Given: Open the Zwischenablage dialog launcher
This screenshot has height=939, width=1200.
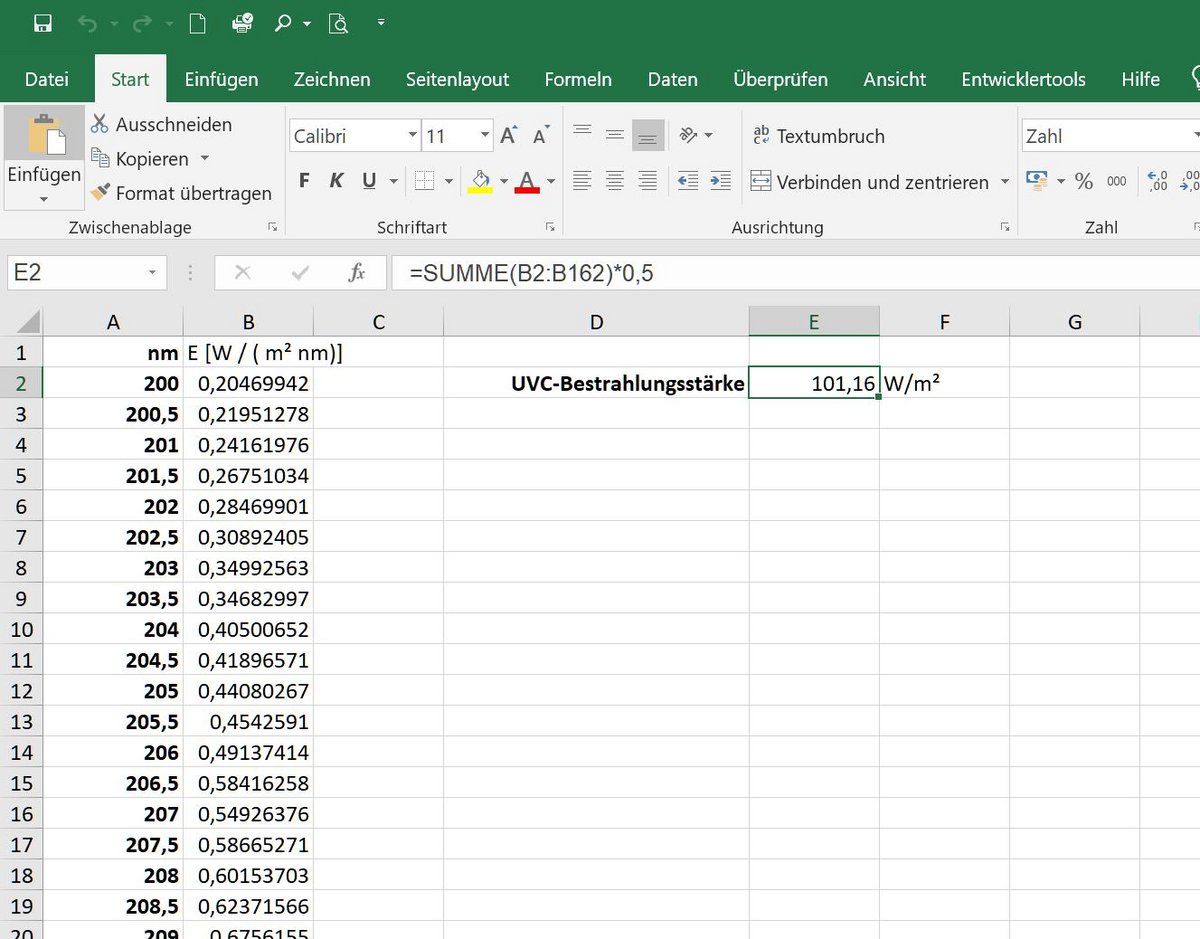Looking at the screenshot, I should click(x=272, y=228).
